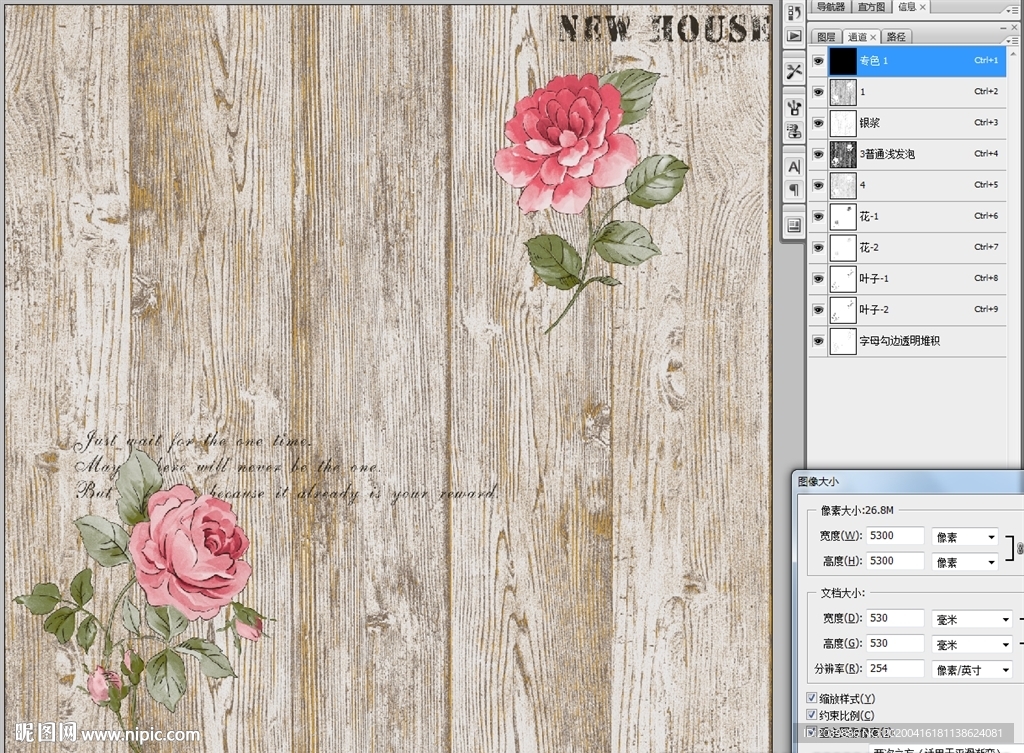The image size is (1024, 753).
Task: Switch to the 图层 tab
Action: [826, 37]
